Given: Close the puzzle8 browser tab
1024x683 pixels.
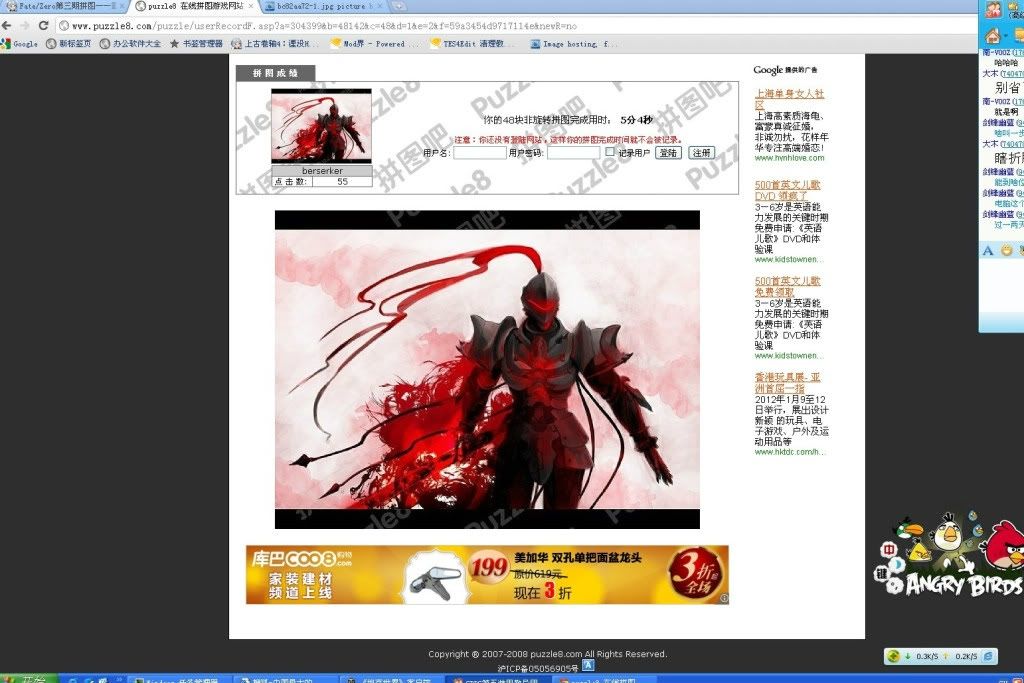Looking at the screenshot, I should tap(251, 6).
